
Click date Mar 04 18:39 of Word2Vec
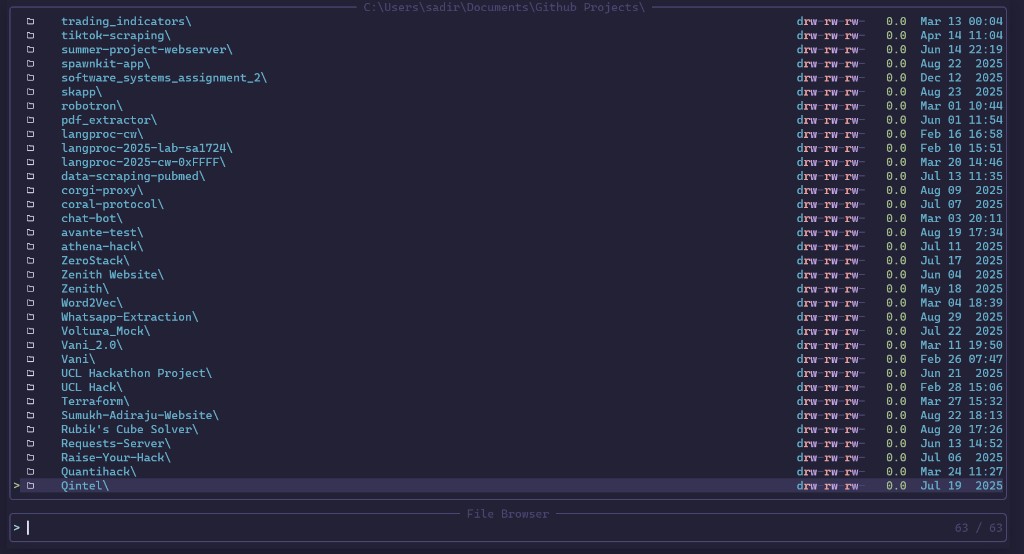[x=961, y=303]
